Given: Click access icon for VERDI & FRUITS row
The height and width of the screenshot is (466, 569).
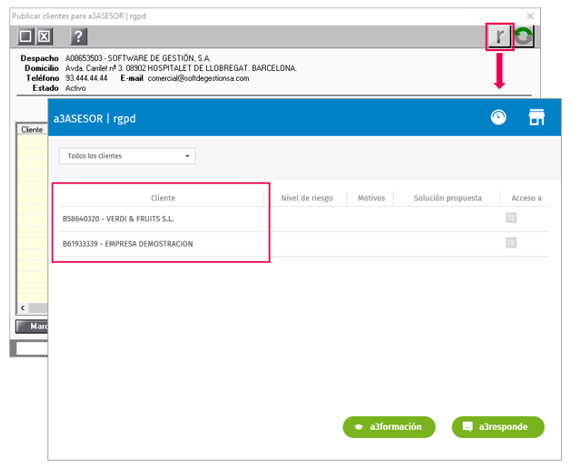Looking at the screenshot, I should coord(511,218).
